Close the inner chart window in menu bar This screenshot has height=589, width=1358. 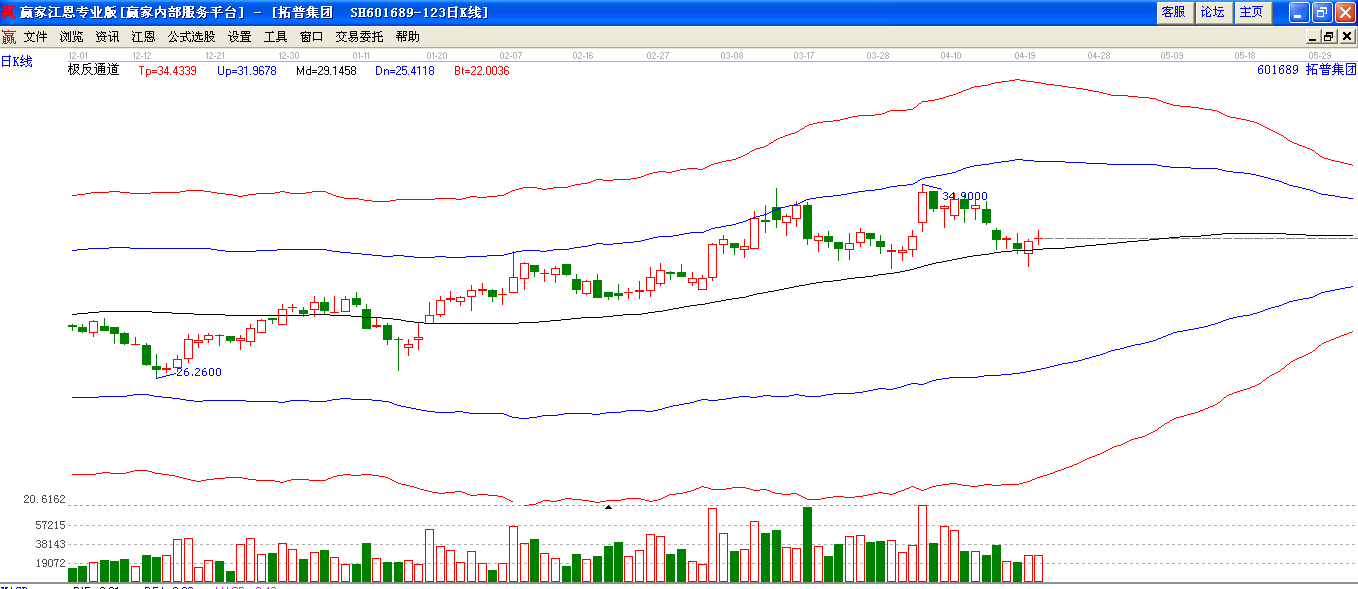click(x=1346, y=36)
